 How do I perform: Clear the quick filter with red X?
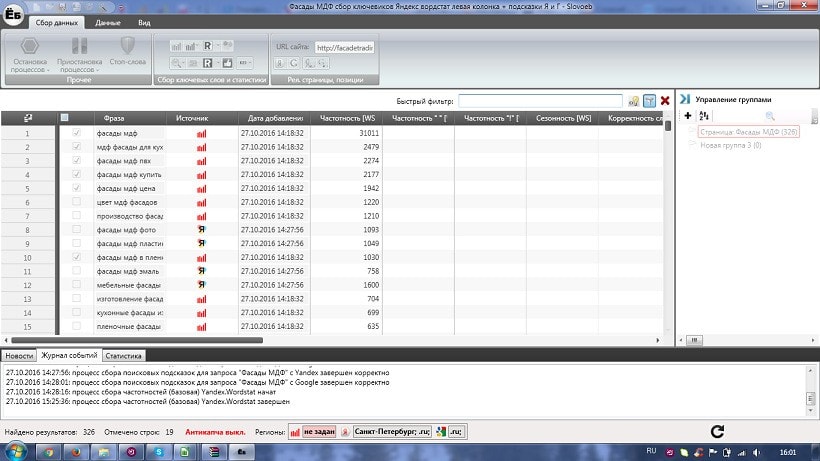click(665, 101)
